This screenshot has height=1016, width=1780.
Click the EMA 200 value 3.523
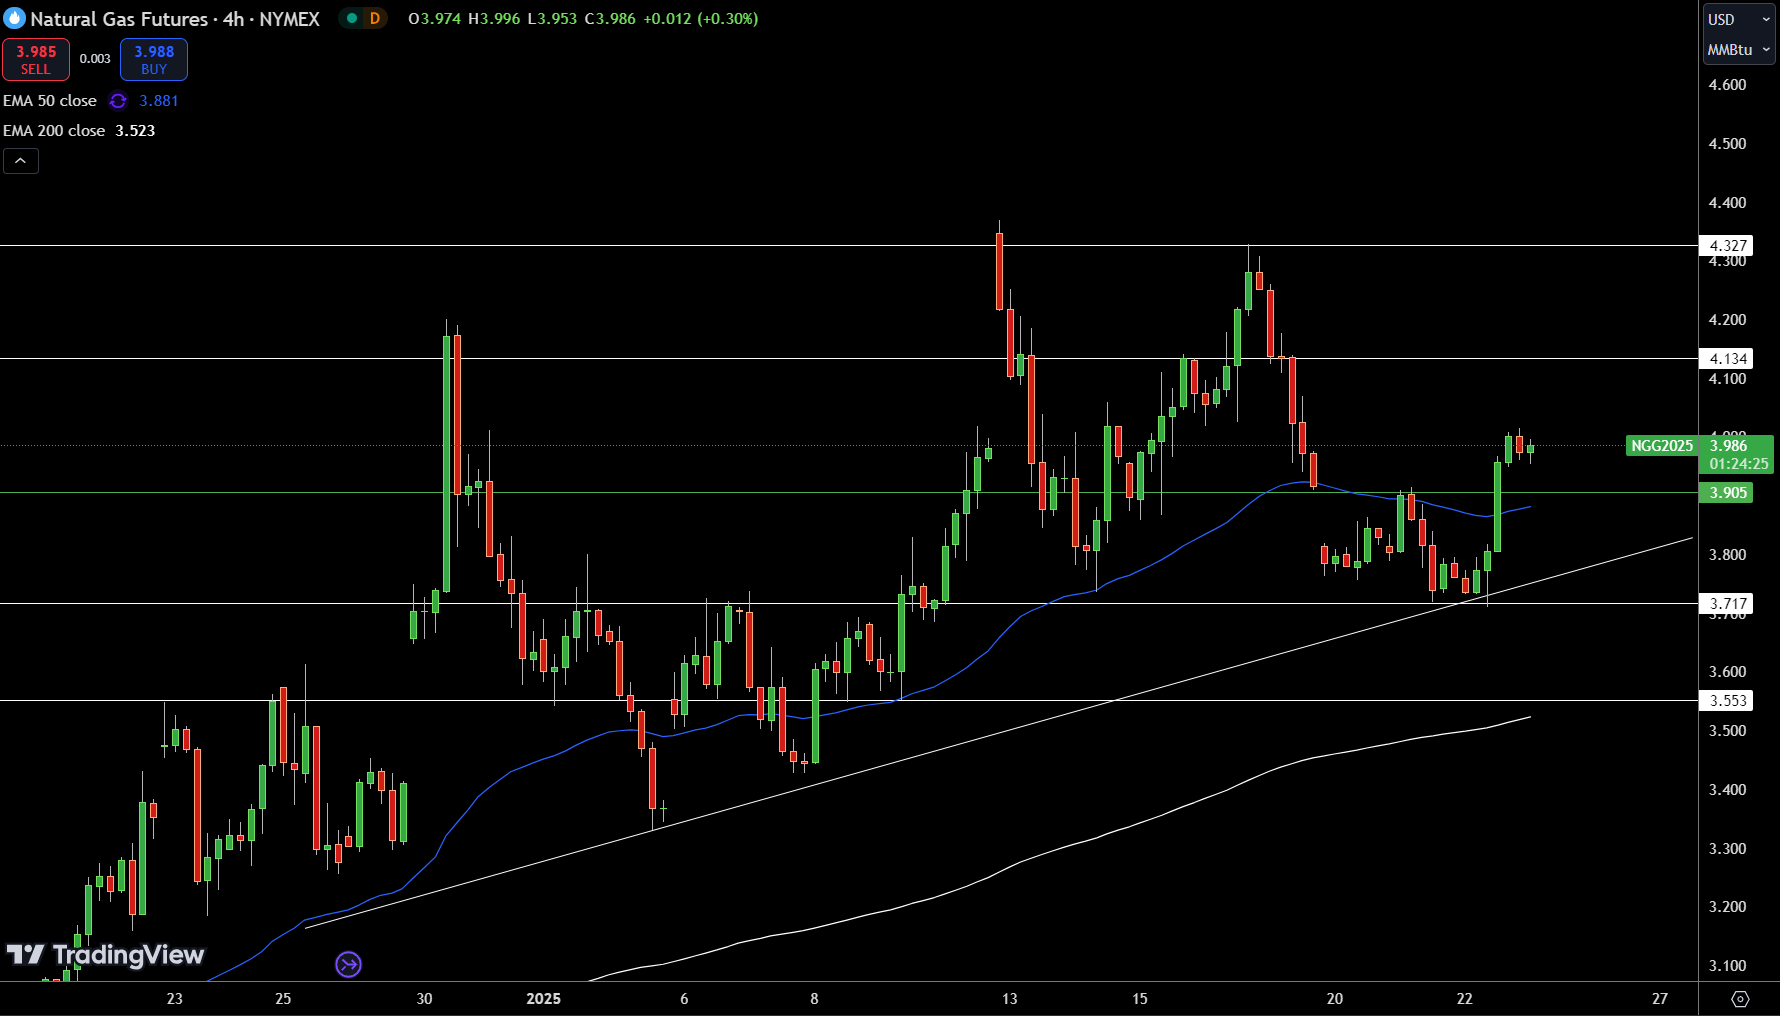[135, 131]
